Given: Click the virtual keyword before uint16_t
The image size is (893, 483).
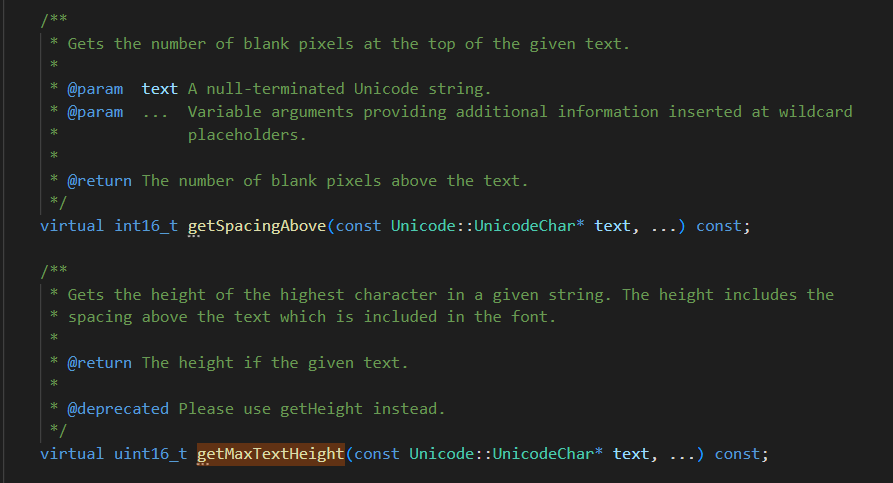Looking at the screenshot, I should point(72,454).
